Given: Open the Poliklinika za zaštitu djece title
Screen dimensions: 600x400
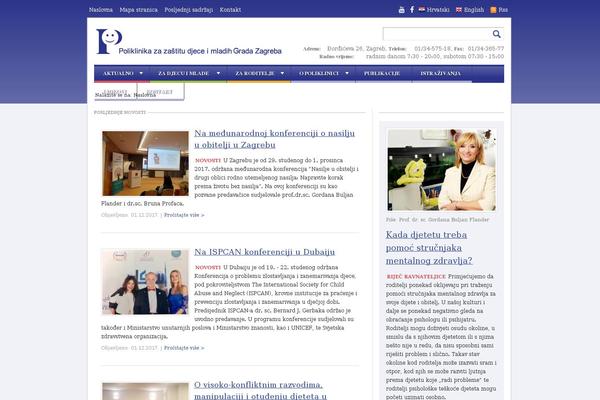Looking at the screenshot, I should (x=200, y=51).
